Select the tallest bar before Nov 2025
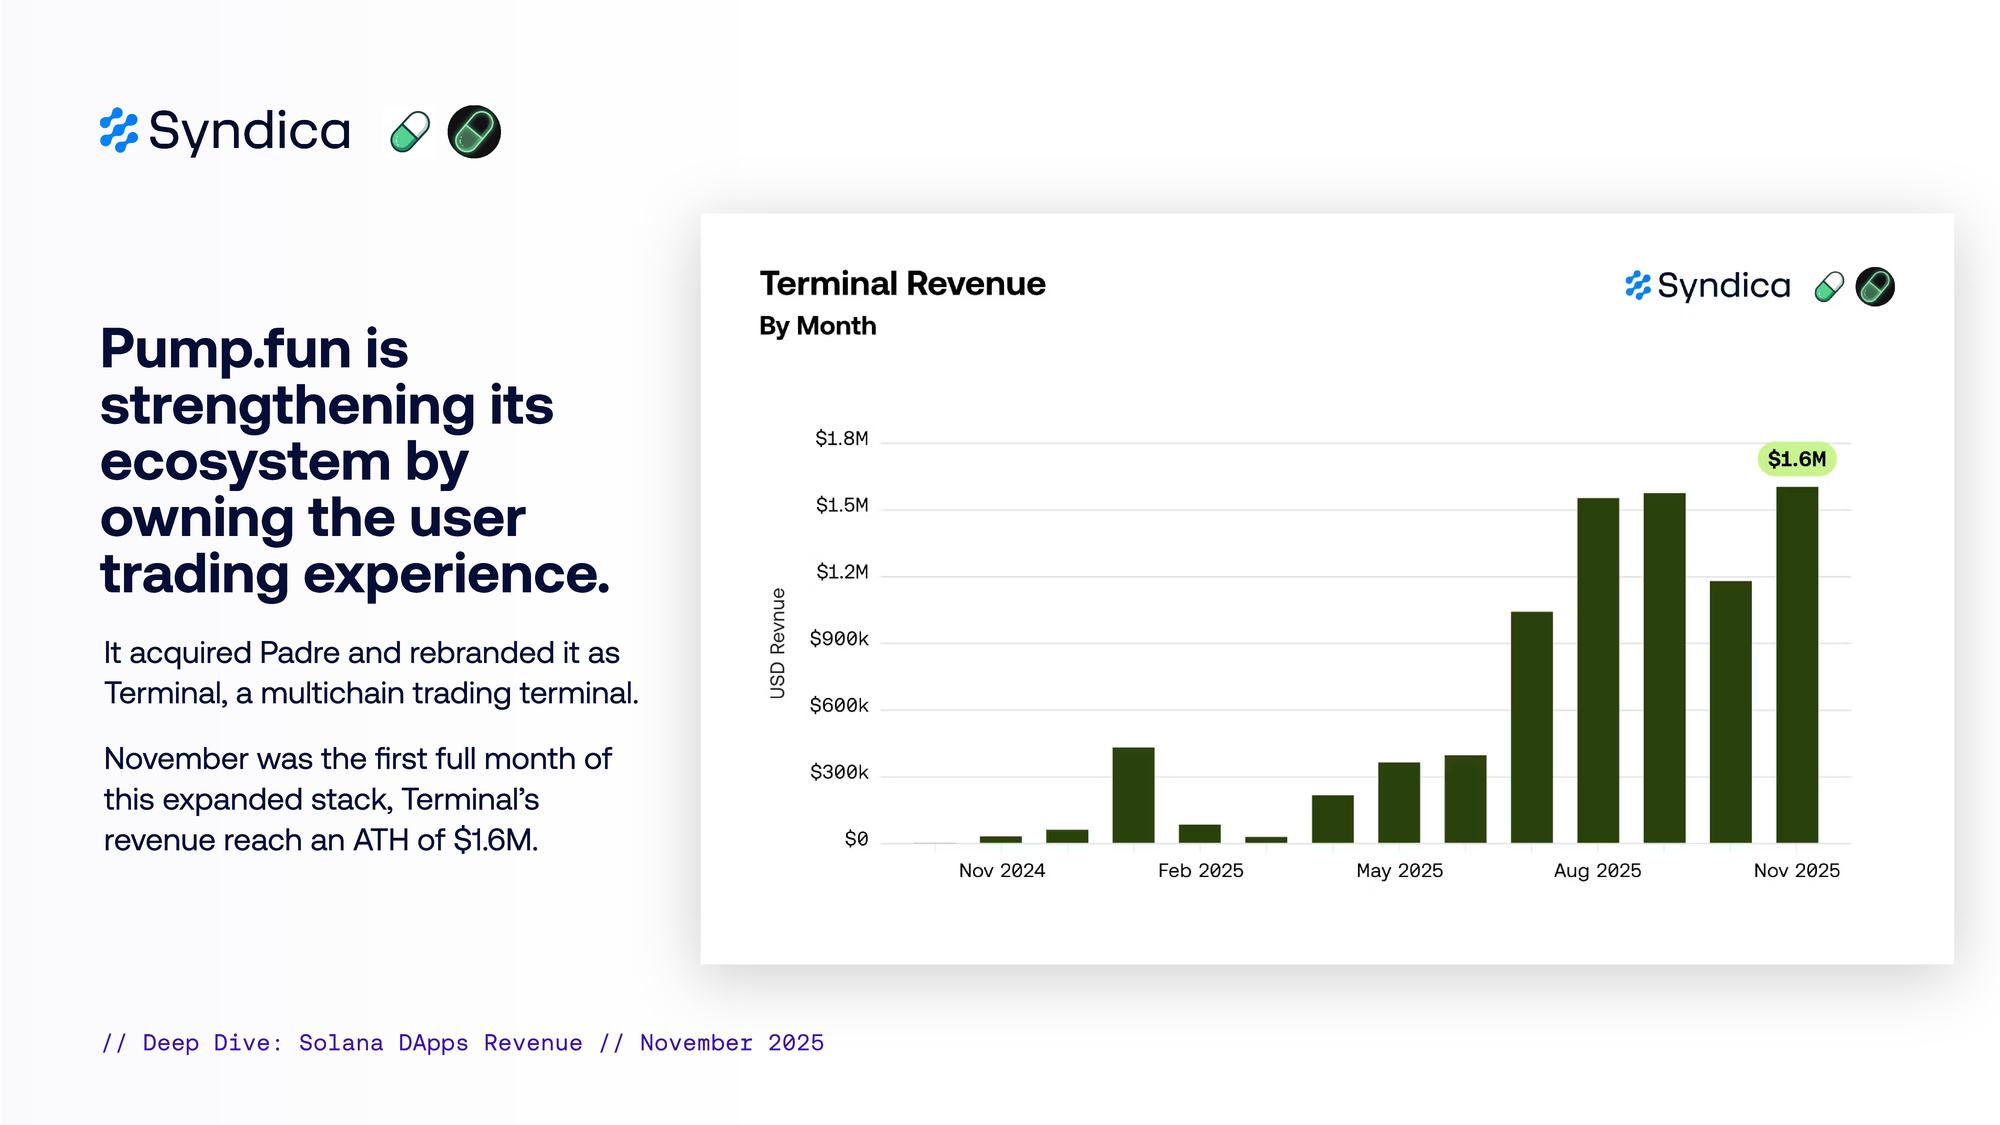Screen dimensions: 2000x1125 pos(1664,668)
